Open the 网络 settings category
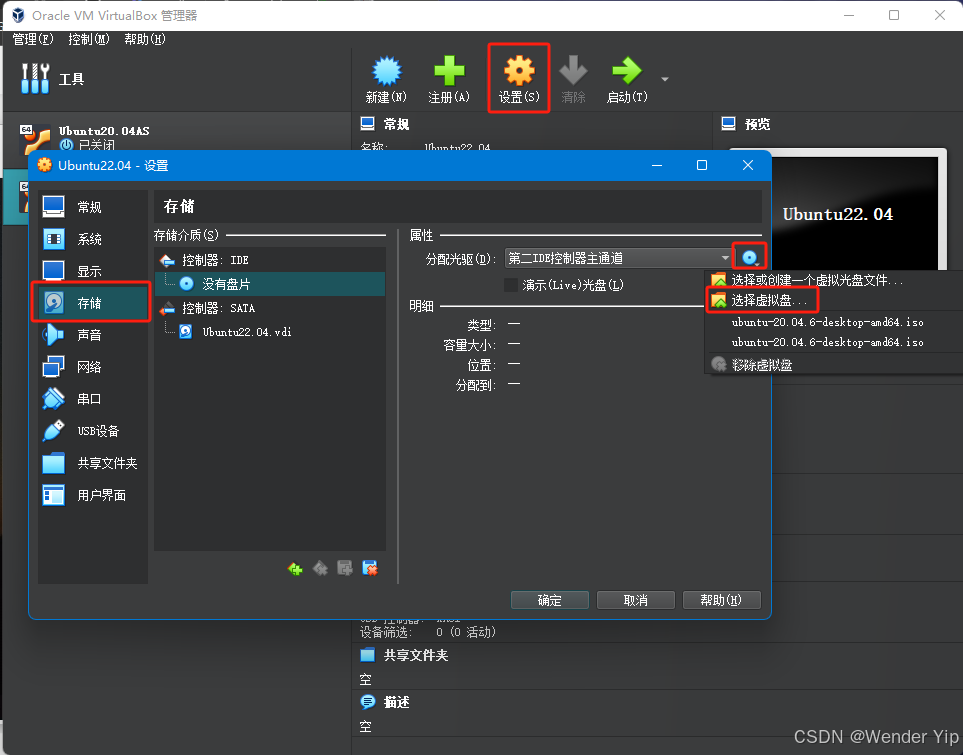Image resolution: width=963 pixels, height=755 pixels. [x=92, y=367]
